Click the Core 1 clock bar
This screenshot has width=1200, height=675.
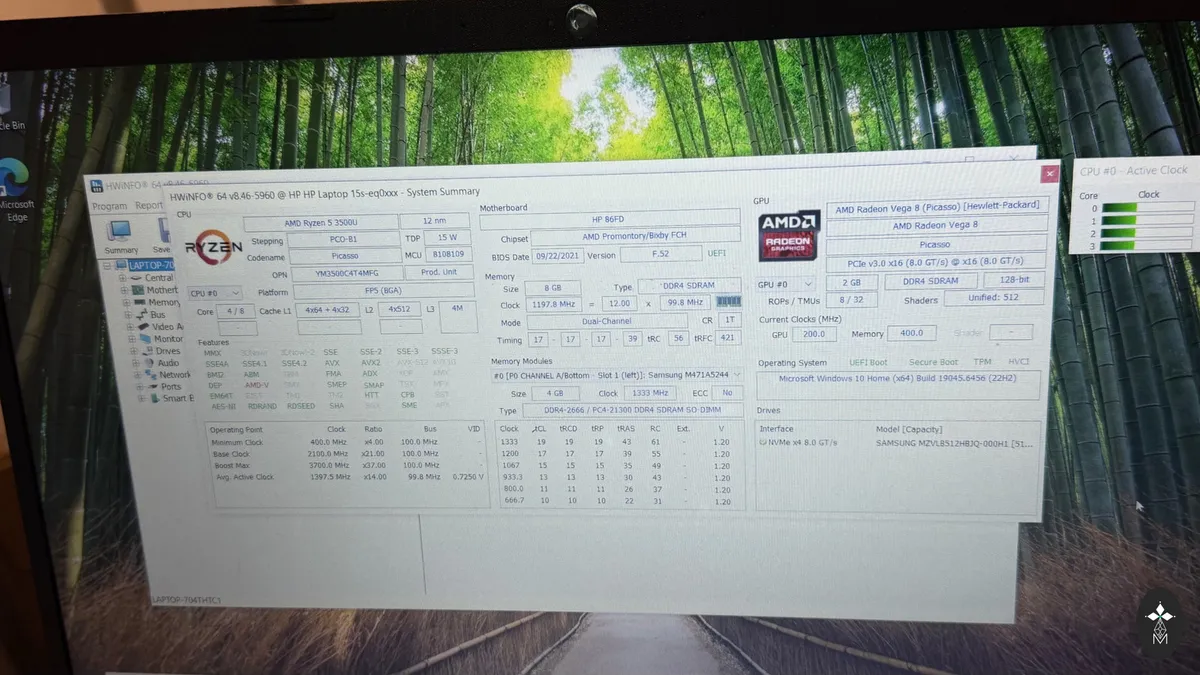click(1147, 221)
